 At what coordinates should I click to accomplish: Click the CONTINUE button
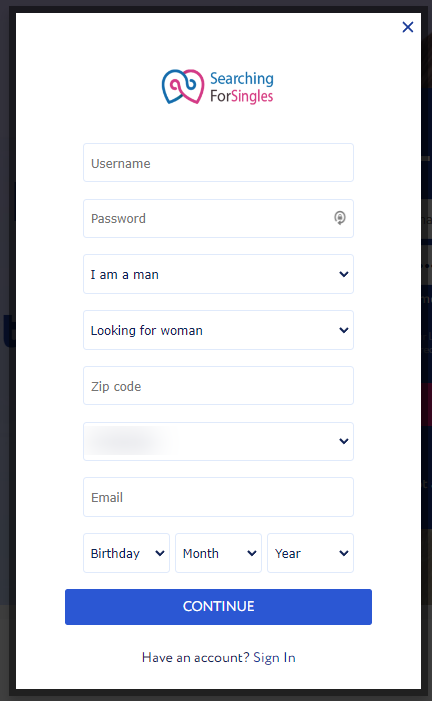coord(218,607)
